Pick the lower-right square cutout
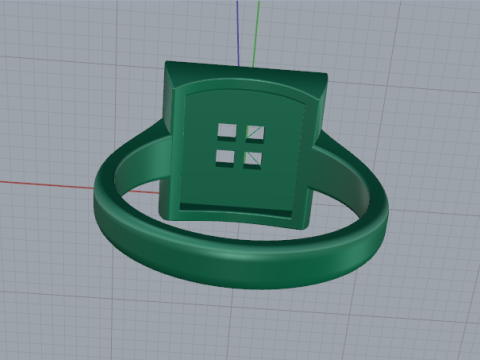This screenshot has width=480, height=360. point(253,159)
